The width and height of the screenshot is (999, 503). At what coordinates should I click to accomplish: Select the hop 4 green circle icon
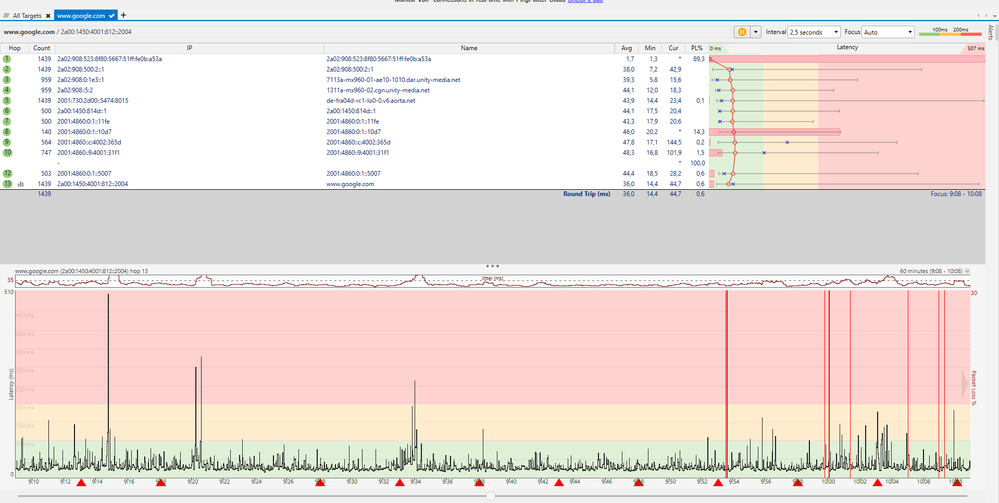pos(7,90)
